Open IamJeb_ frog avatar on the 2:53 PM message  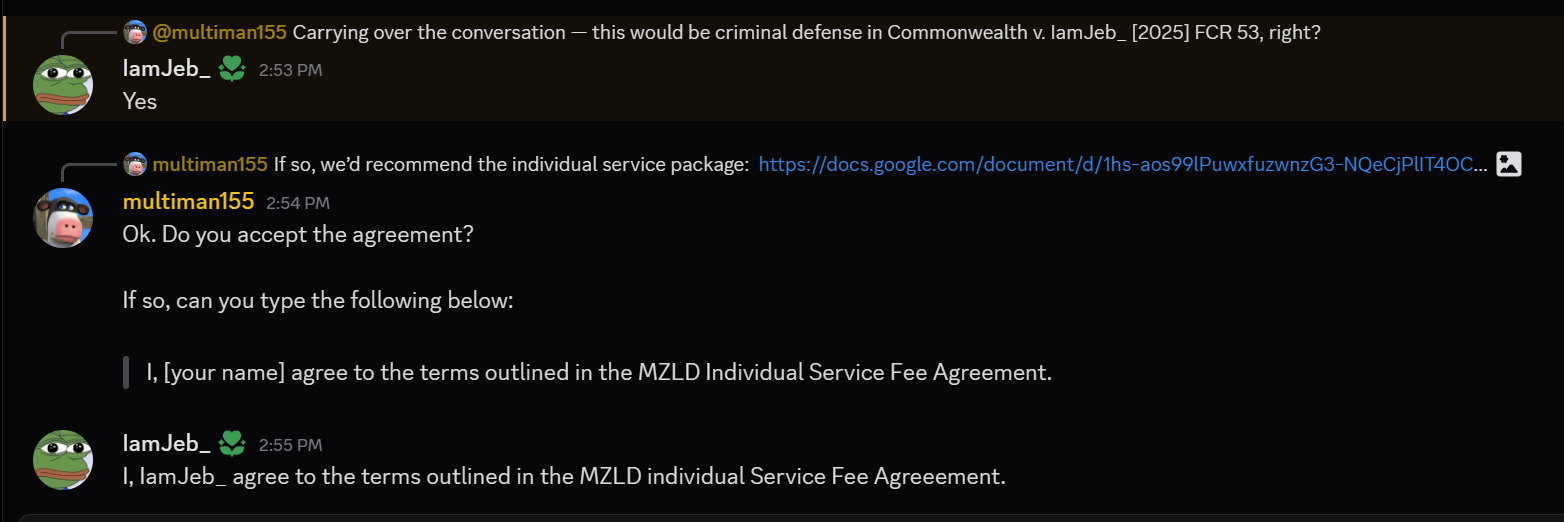(63, 86)
